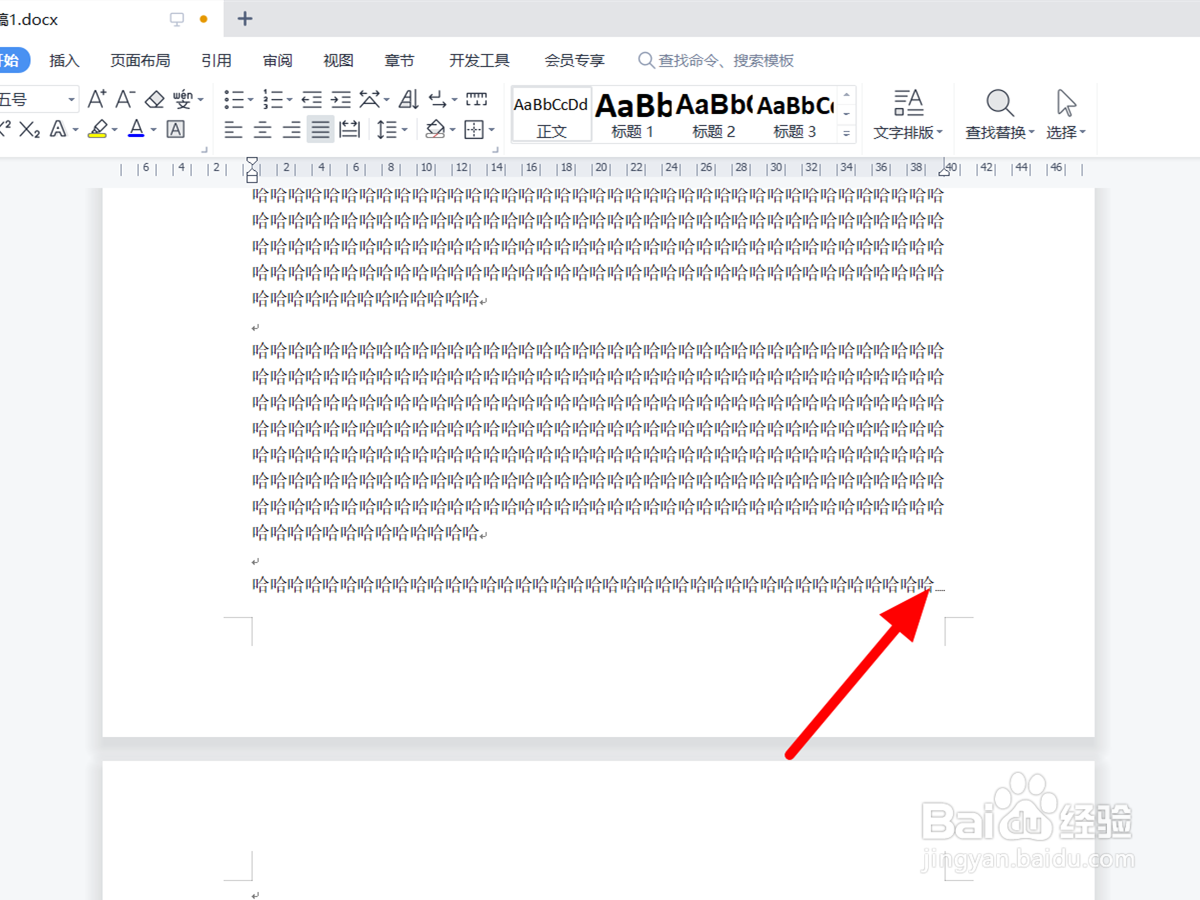Open pinyin guide dropdown arrow
The width and height of the screenshot is (1200, 900).
point(200,100)
